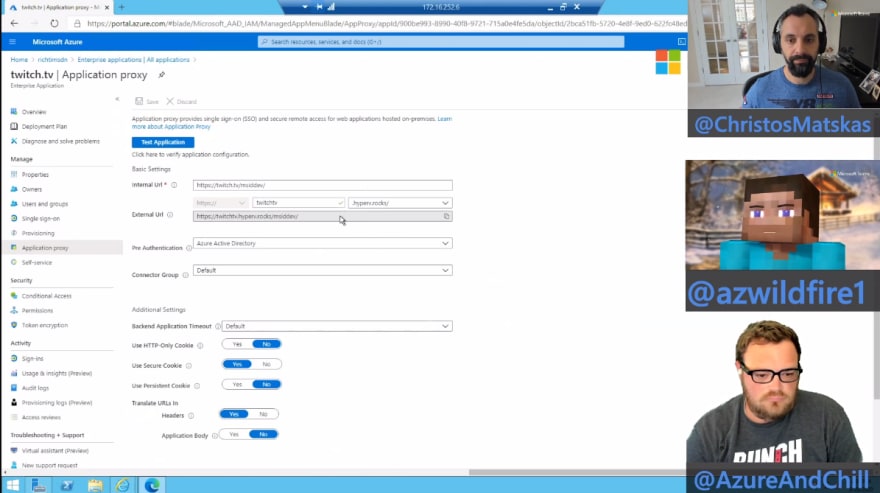880x493 pixels.
Task: Launch PowerShell from the taskbar
Action: pos(67,485)
